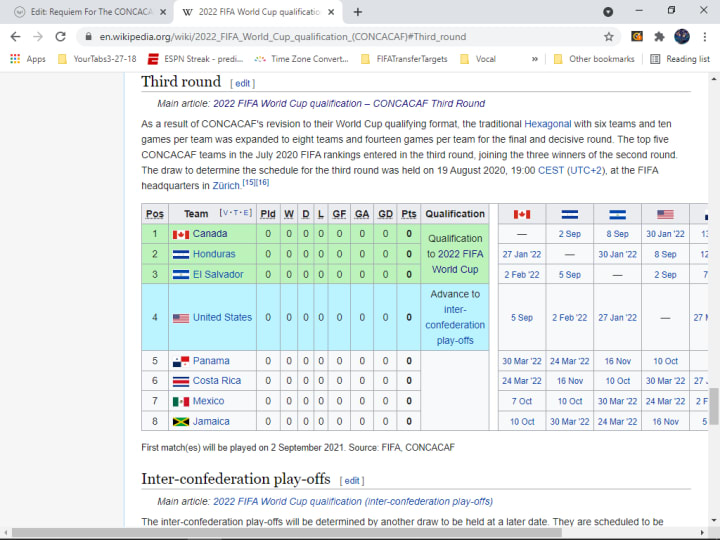Click the horizontal page scrollbar
720x540 pixels.
tap(287, 533)
